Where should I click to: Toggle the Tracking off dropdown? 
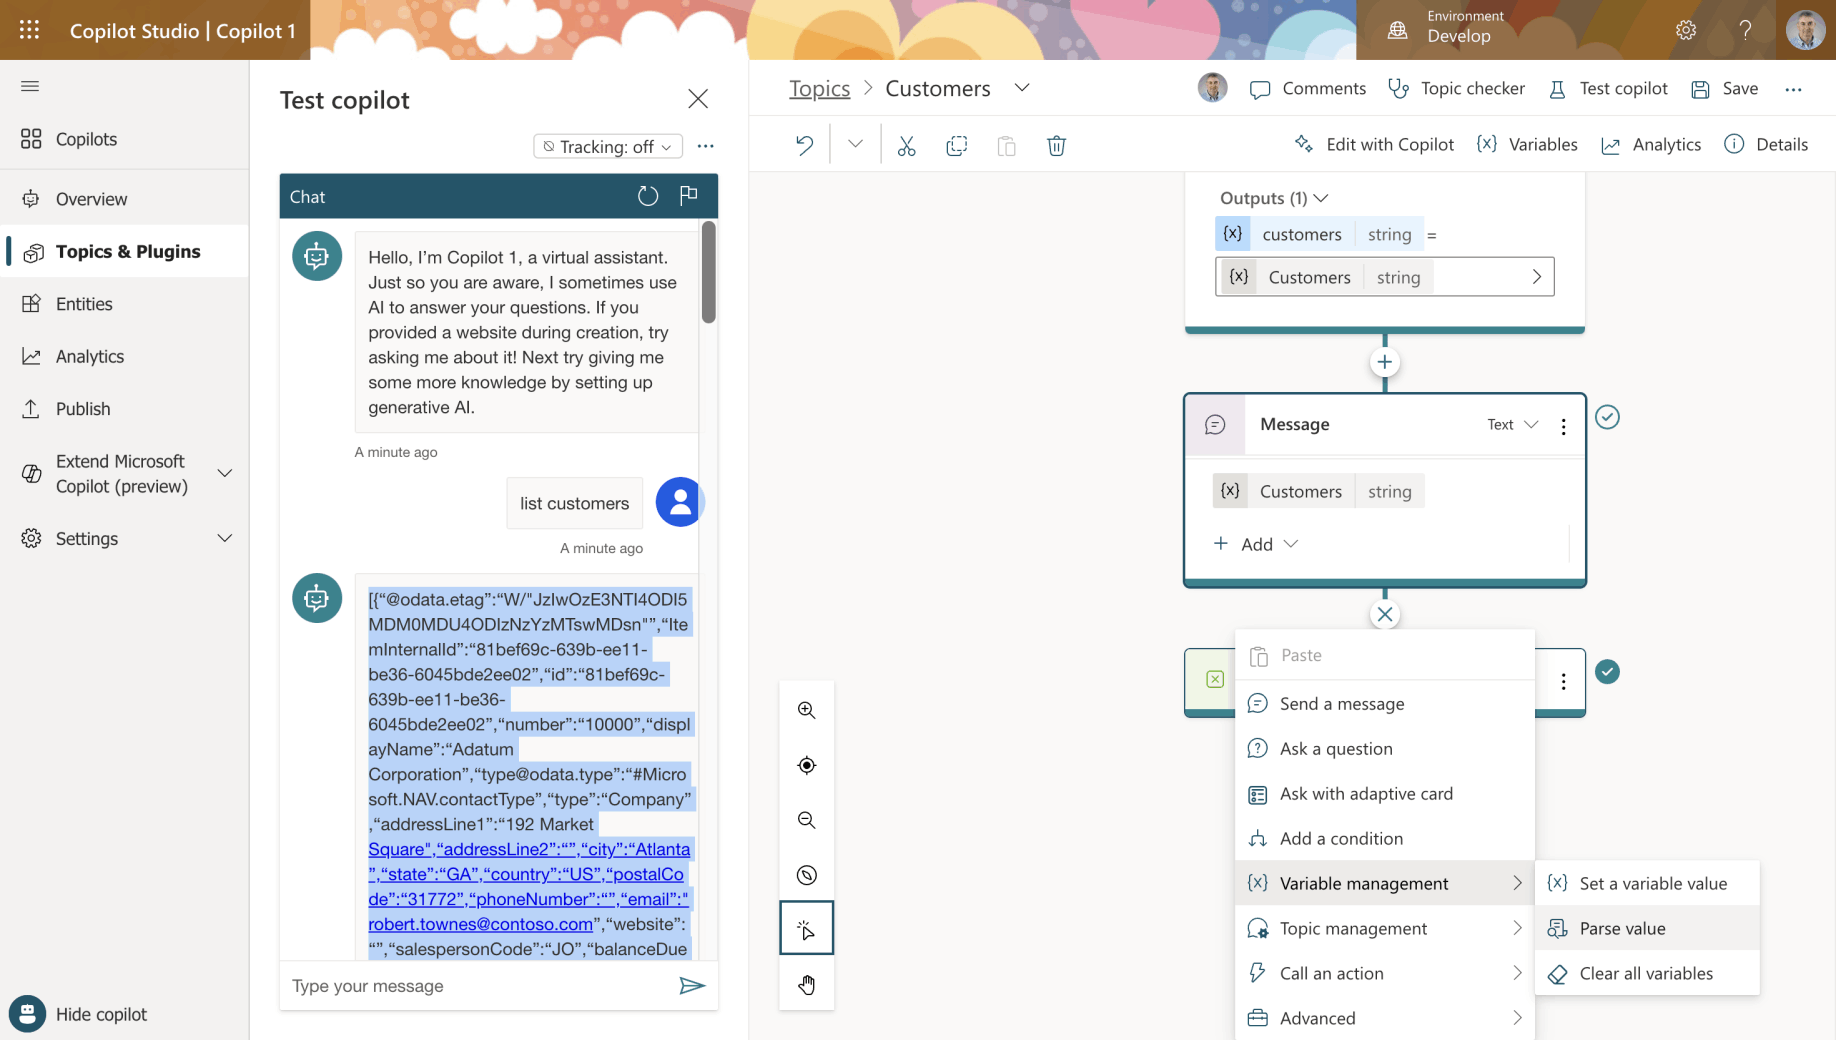[x=608, y=146]
